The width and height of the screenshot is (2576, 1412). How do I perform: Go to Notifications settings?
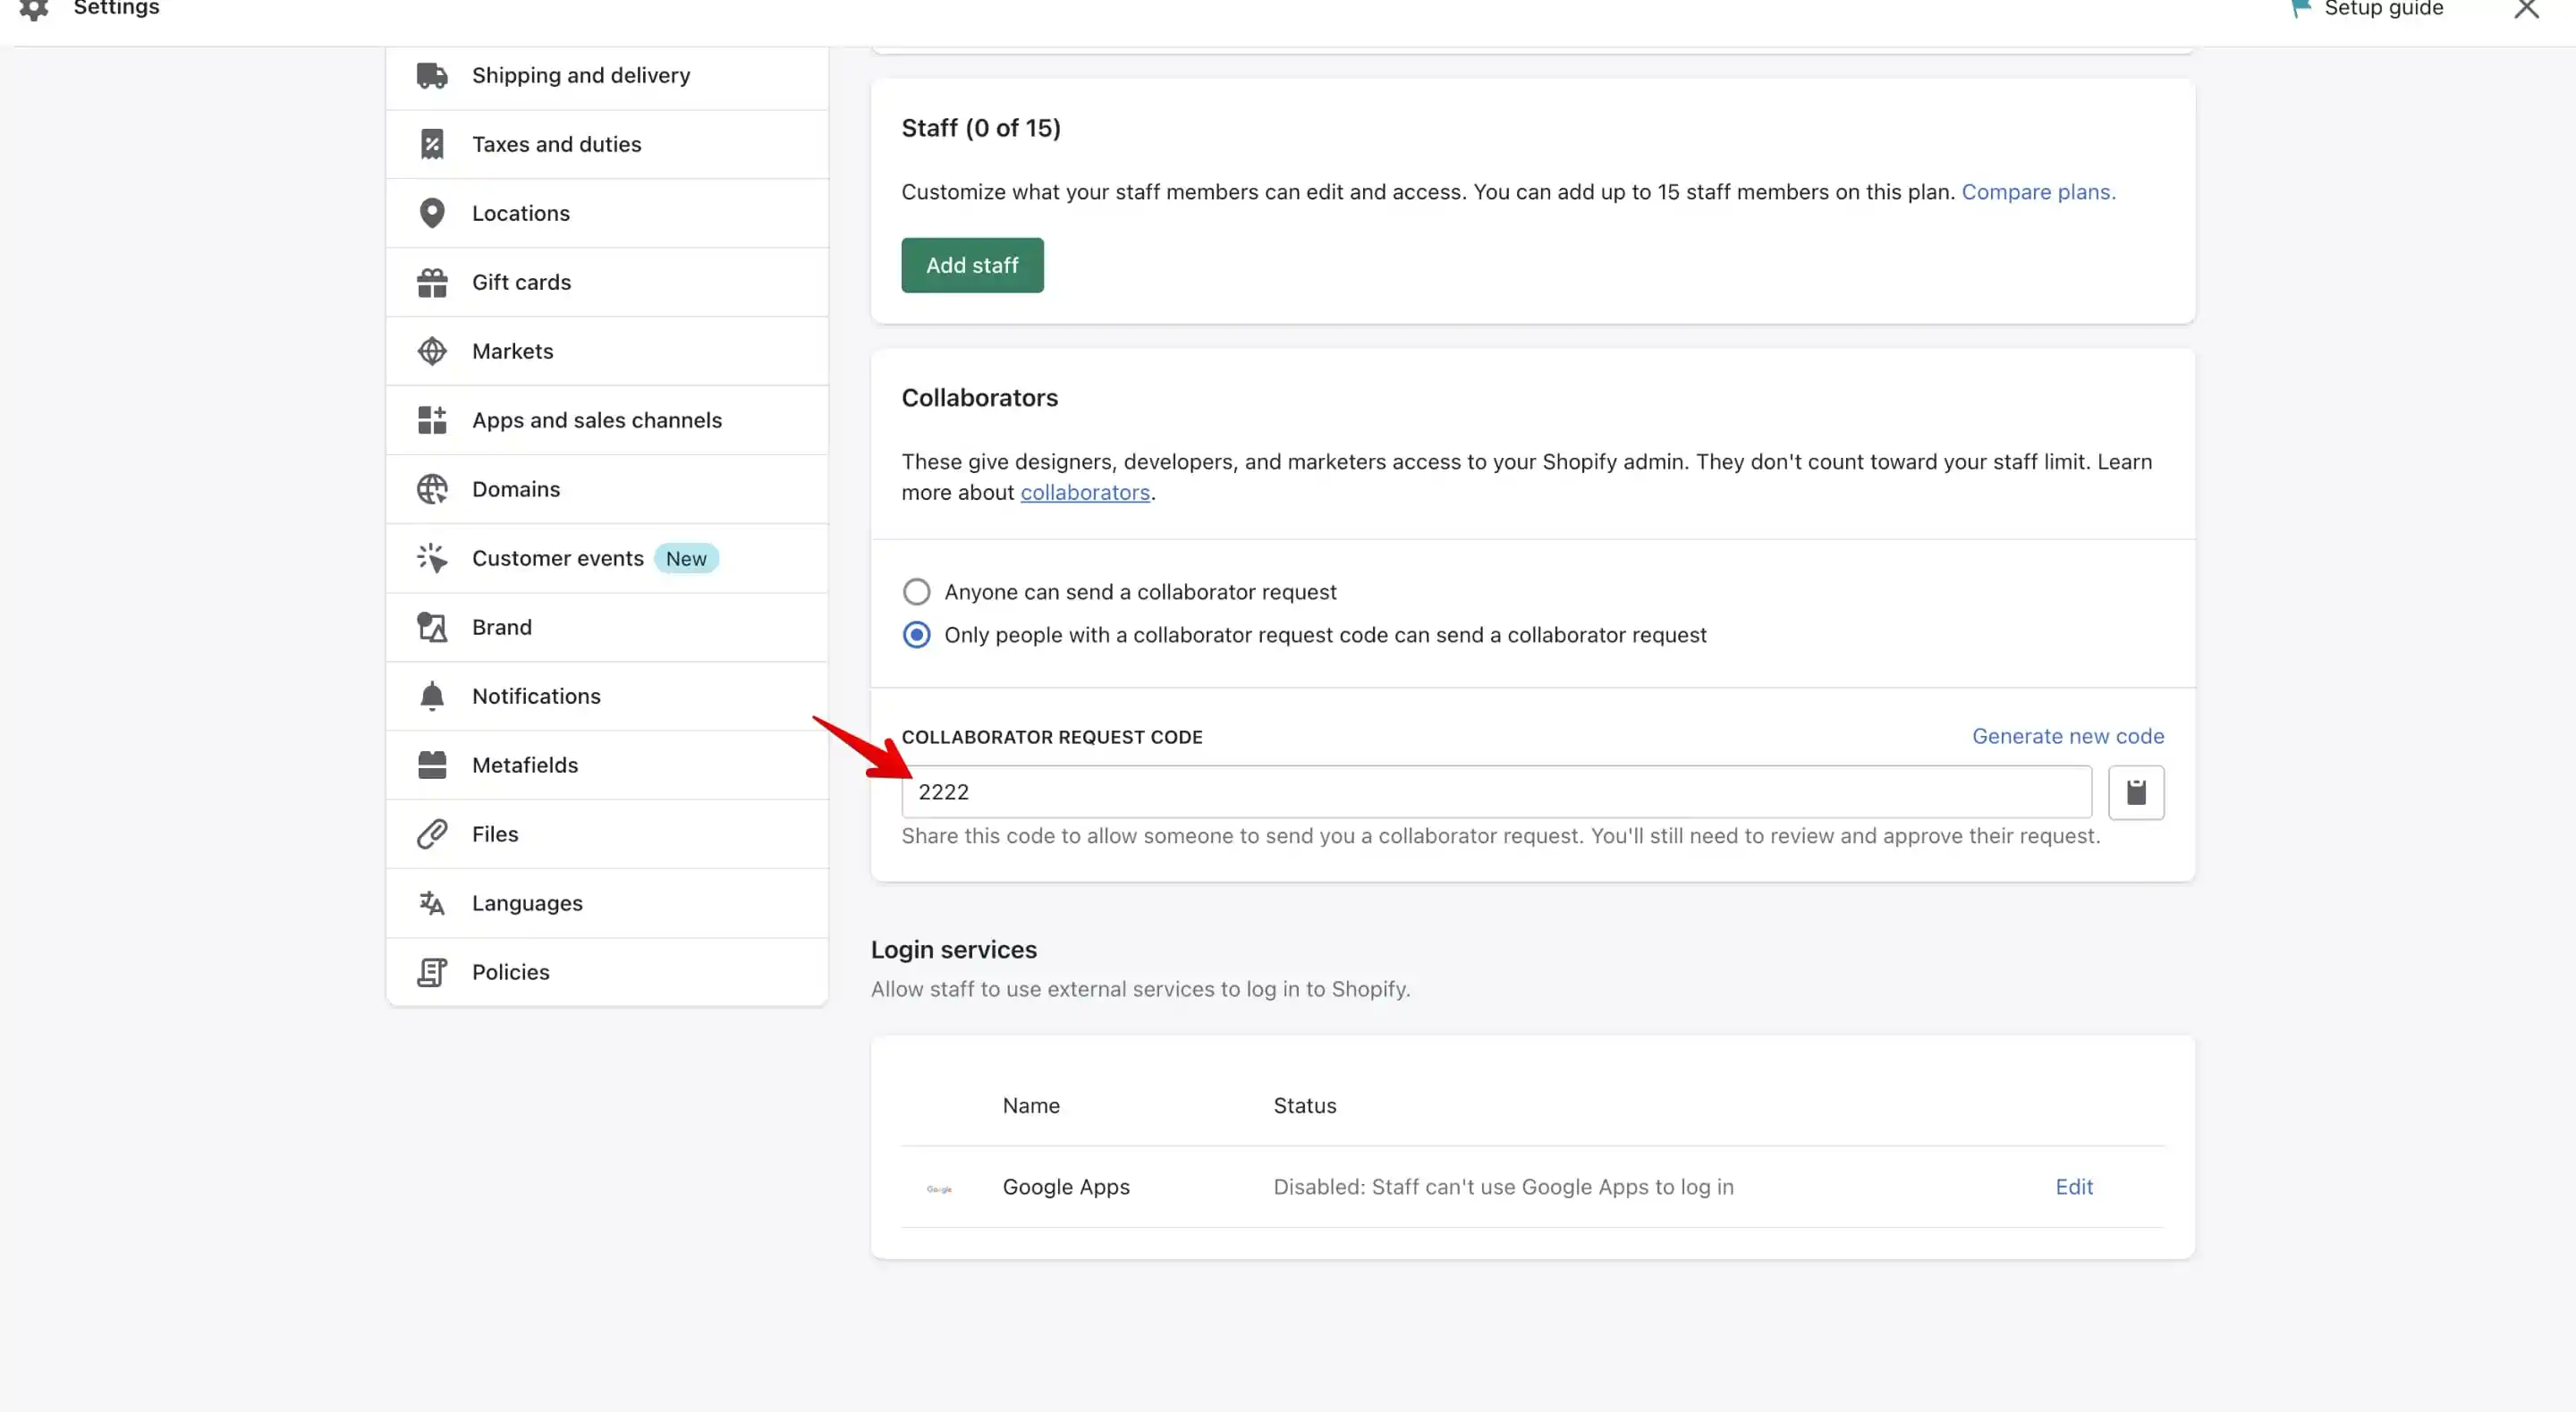tap(607, 696)
